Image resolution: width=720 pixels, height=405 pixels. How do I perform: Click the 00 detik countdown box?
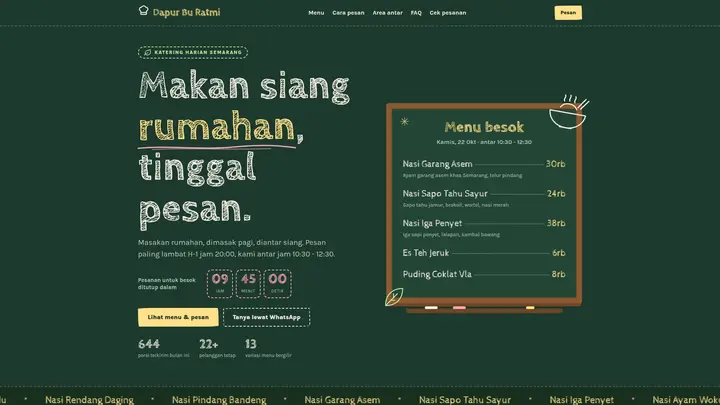coord(277,283)
